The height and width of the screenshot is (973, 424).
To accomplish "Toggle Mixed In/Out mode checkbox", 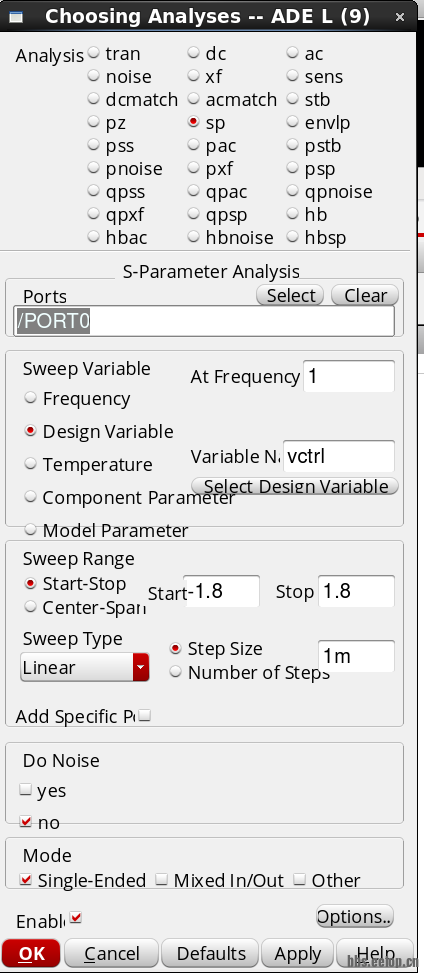I will tap(162, 879).
